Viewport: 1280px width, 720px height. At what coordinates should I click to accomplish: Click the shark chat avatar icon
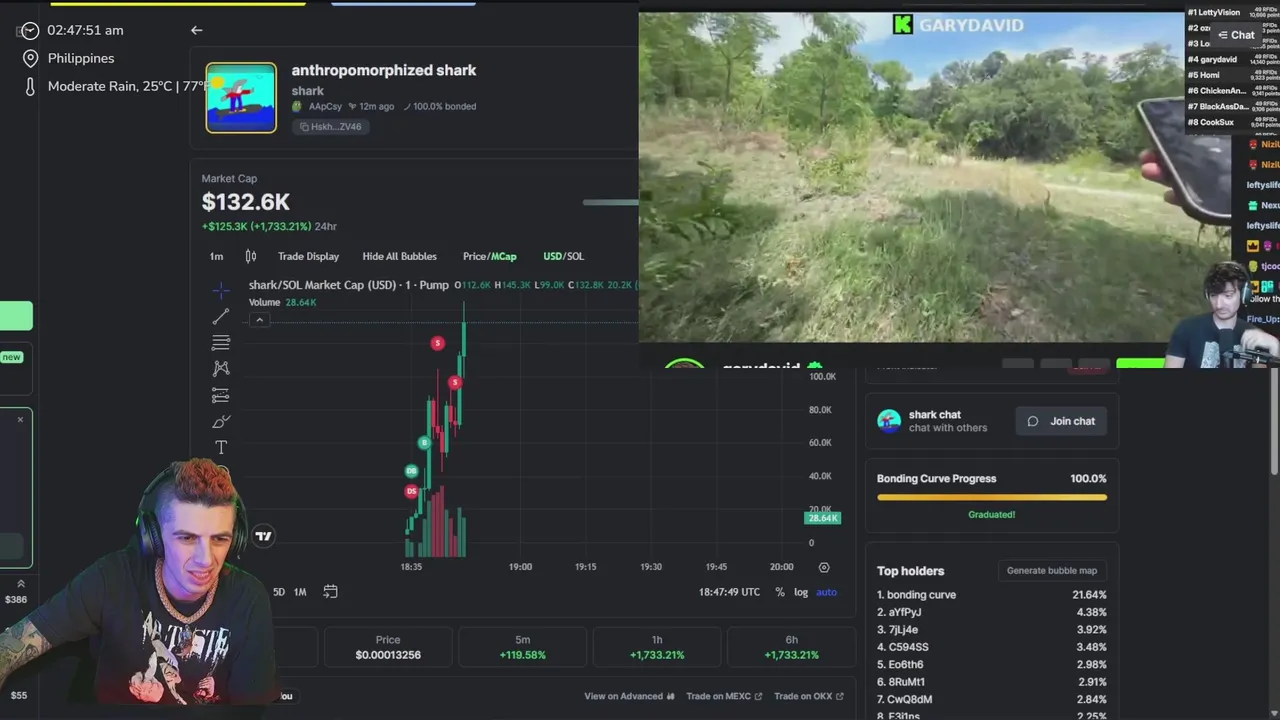pos(889,421)
